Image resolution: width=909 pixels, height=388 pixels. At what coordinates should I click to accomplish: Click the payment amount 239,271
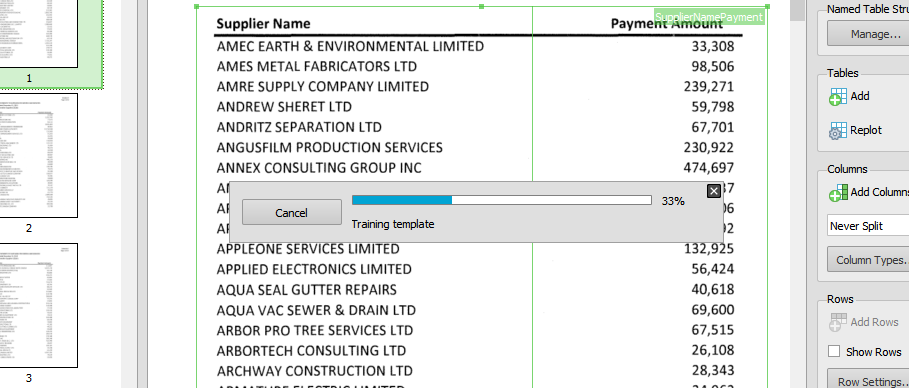[x=708, y=87]
